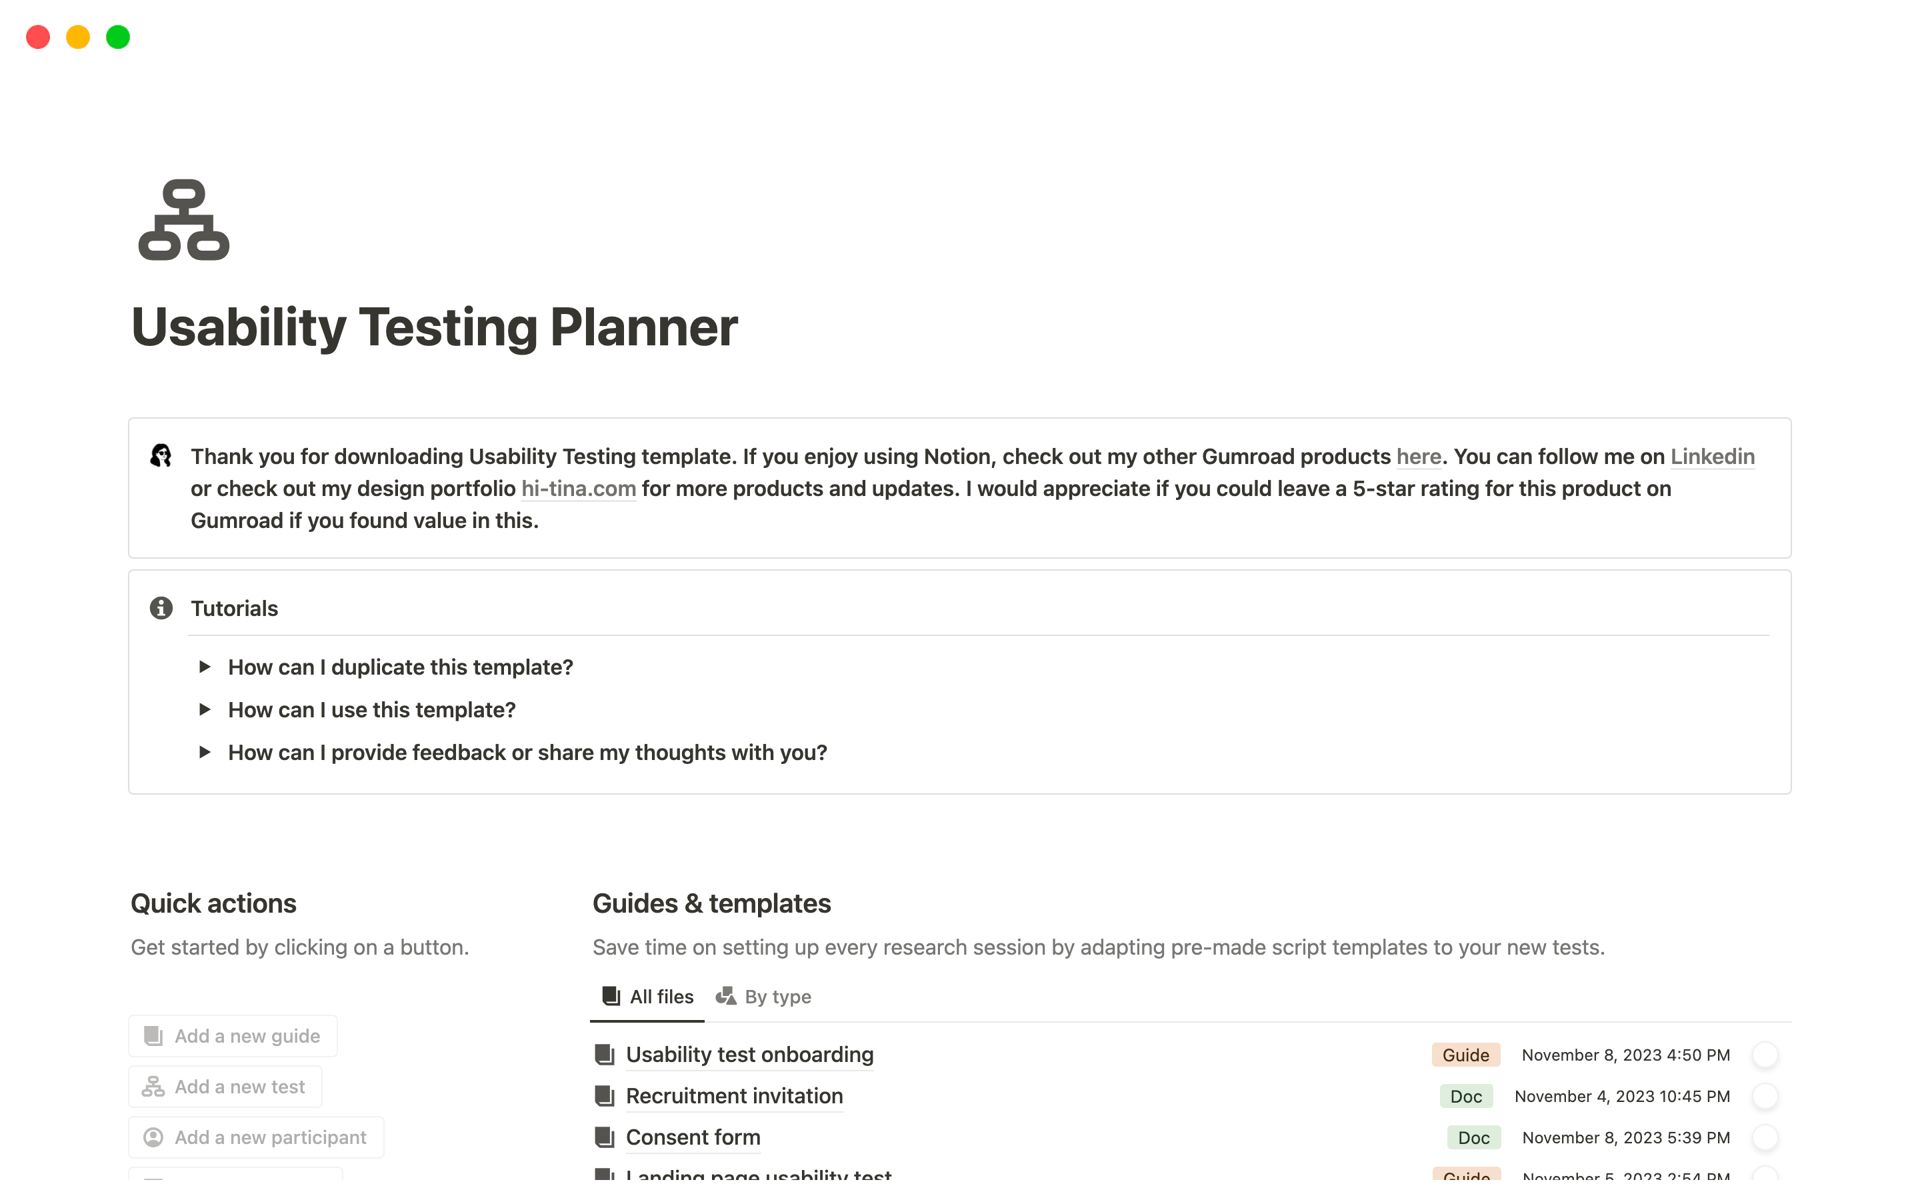Click the add guide icon button

tap(153, 1034)
